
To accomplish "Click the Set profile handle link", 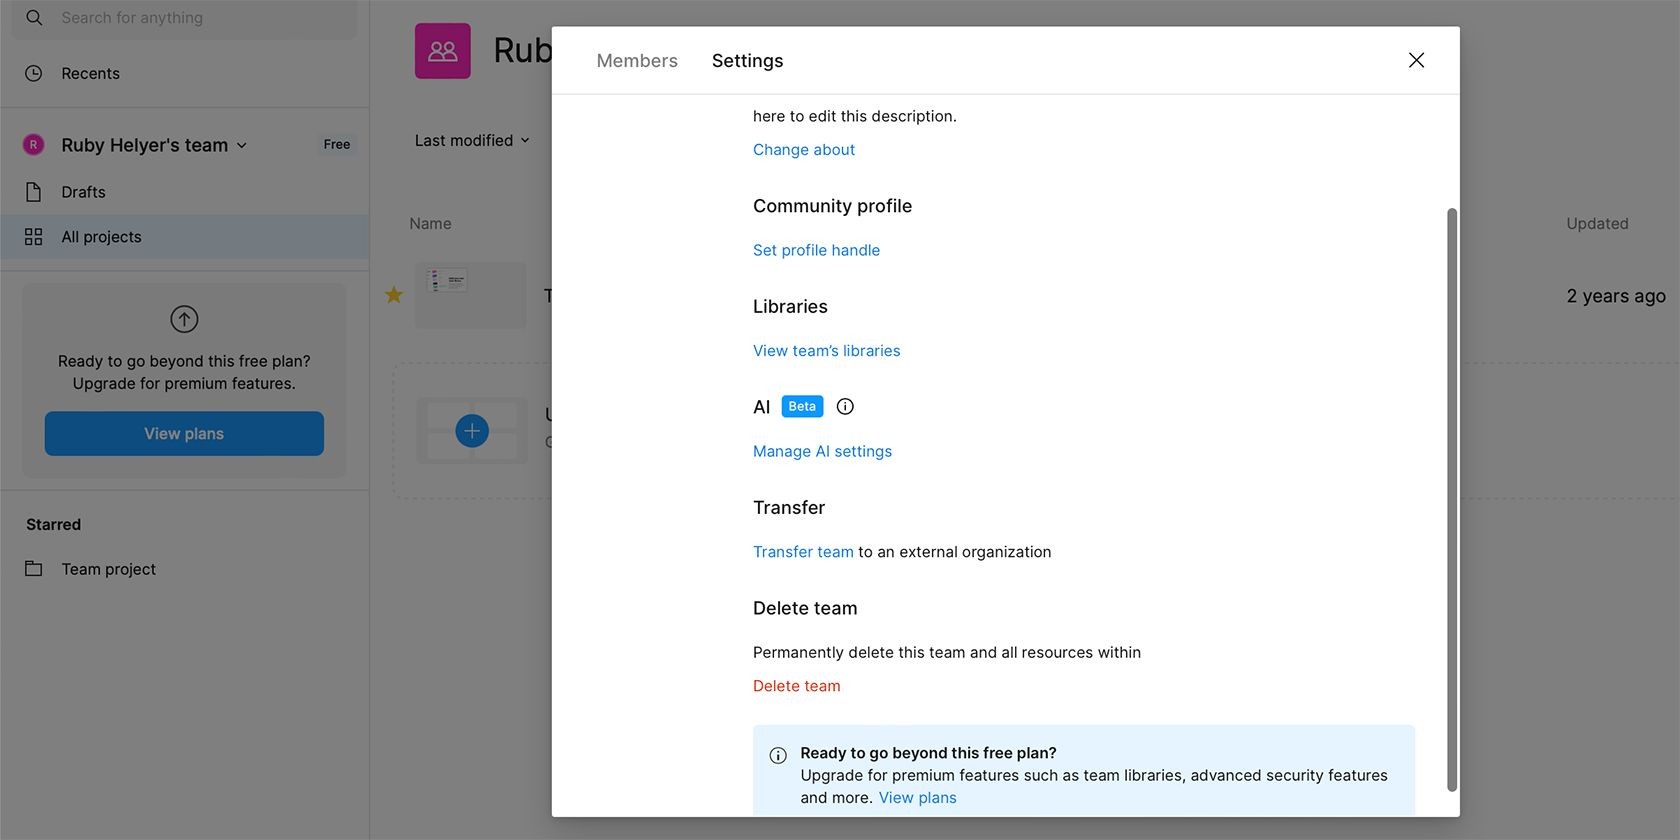I will 816,250.
